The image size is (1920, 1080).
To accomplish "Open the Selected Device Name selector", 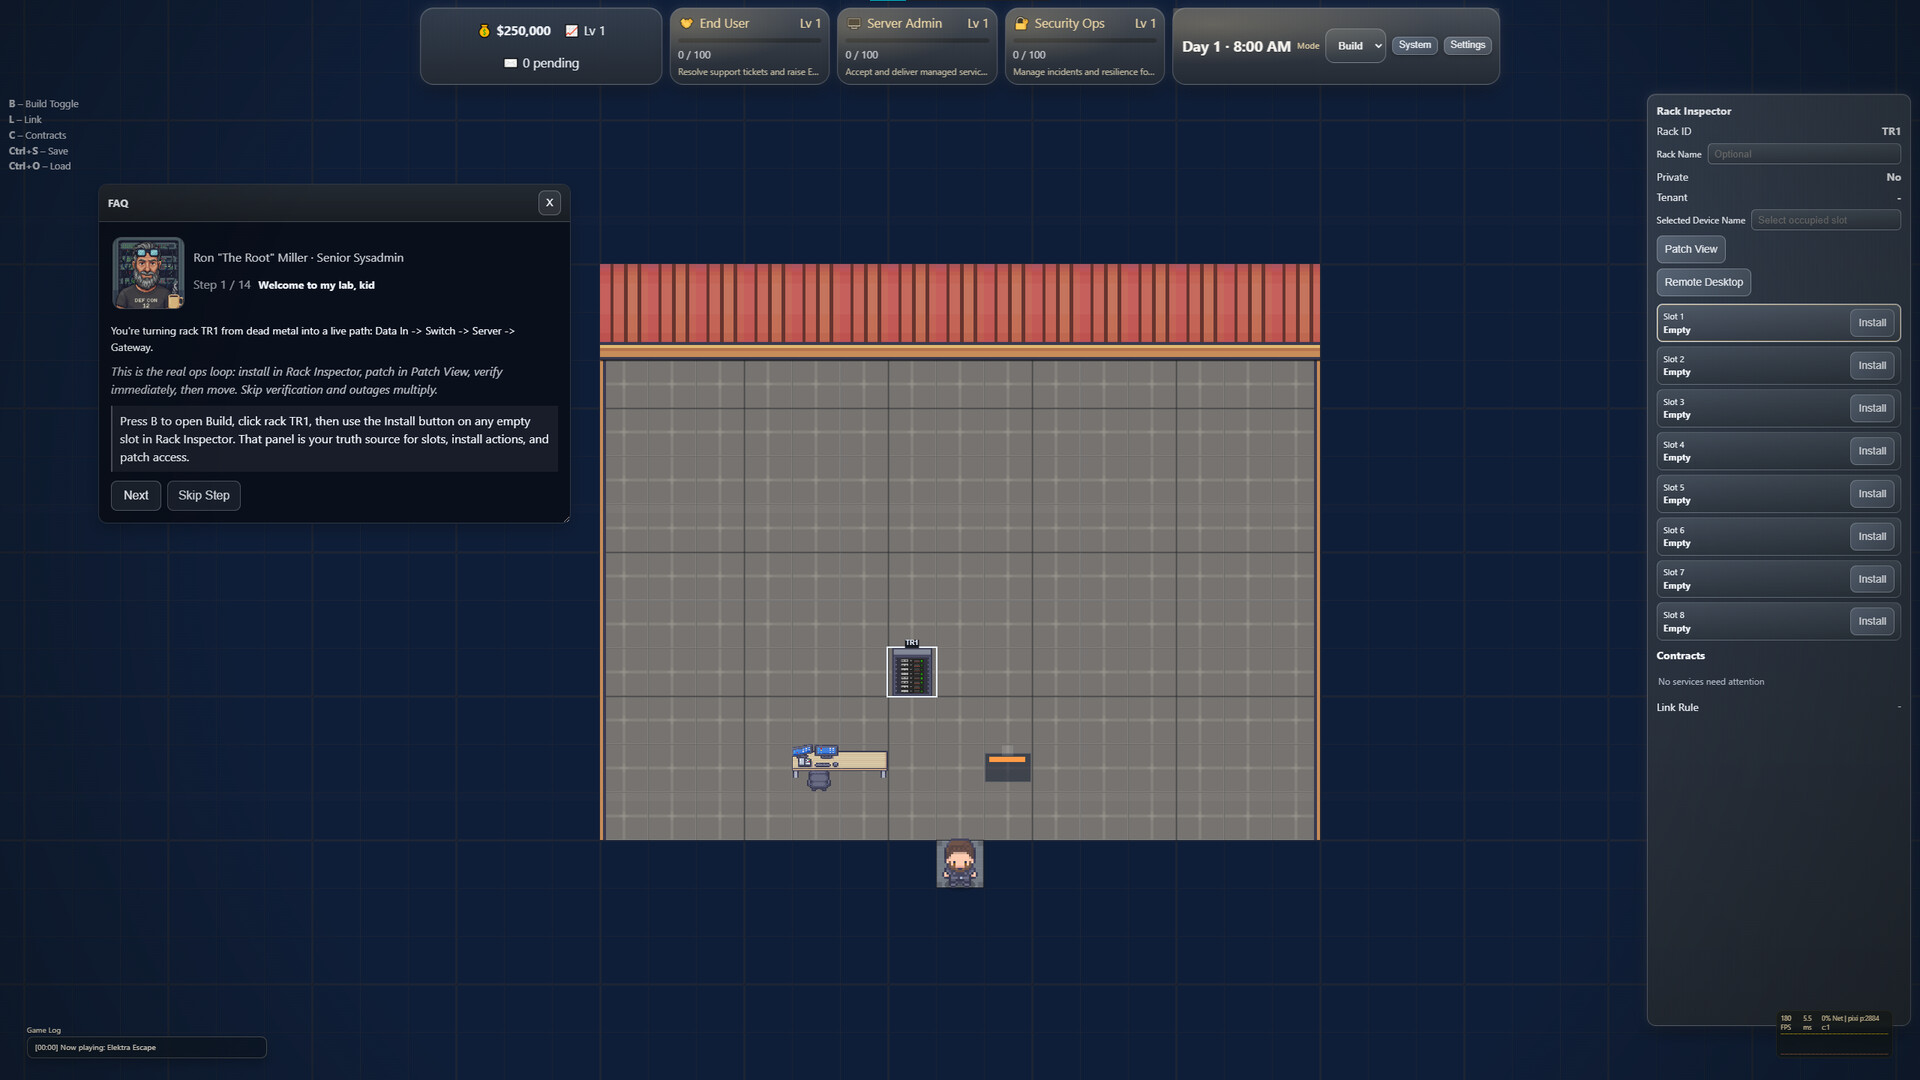I will (x=1825, y=220).
